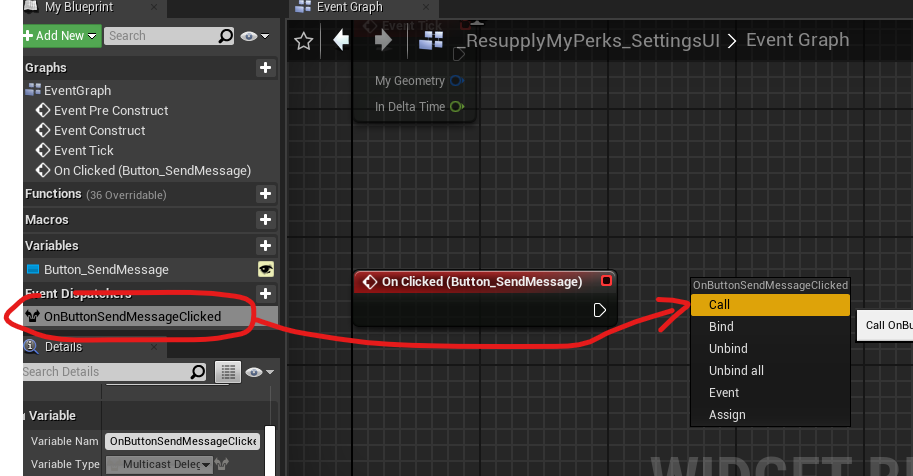Select On Clicked (Button_SendMessage) tree entry
Image resolution: width=913 pixels, height=476 pixels.
tap(152, 170)
